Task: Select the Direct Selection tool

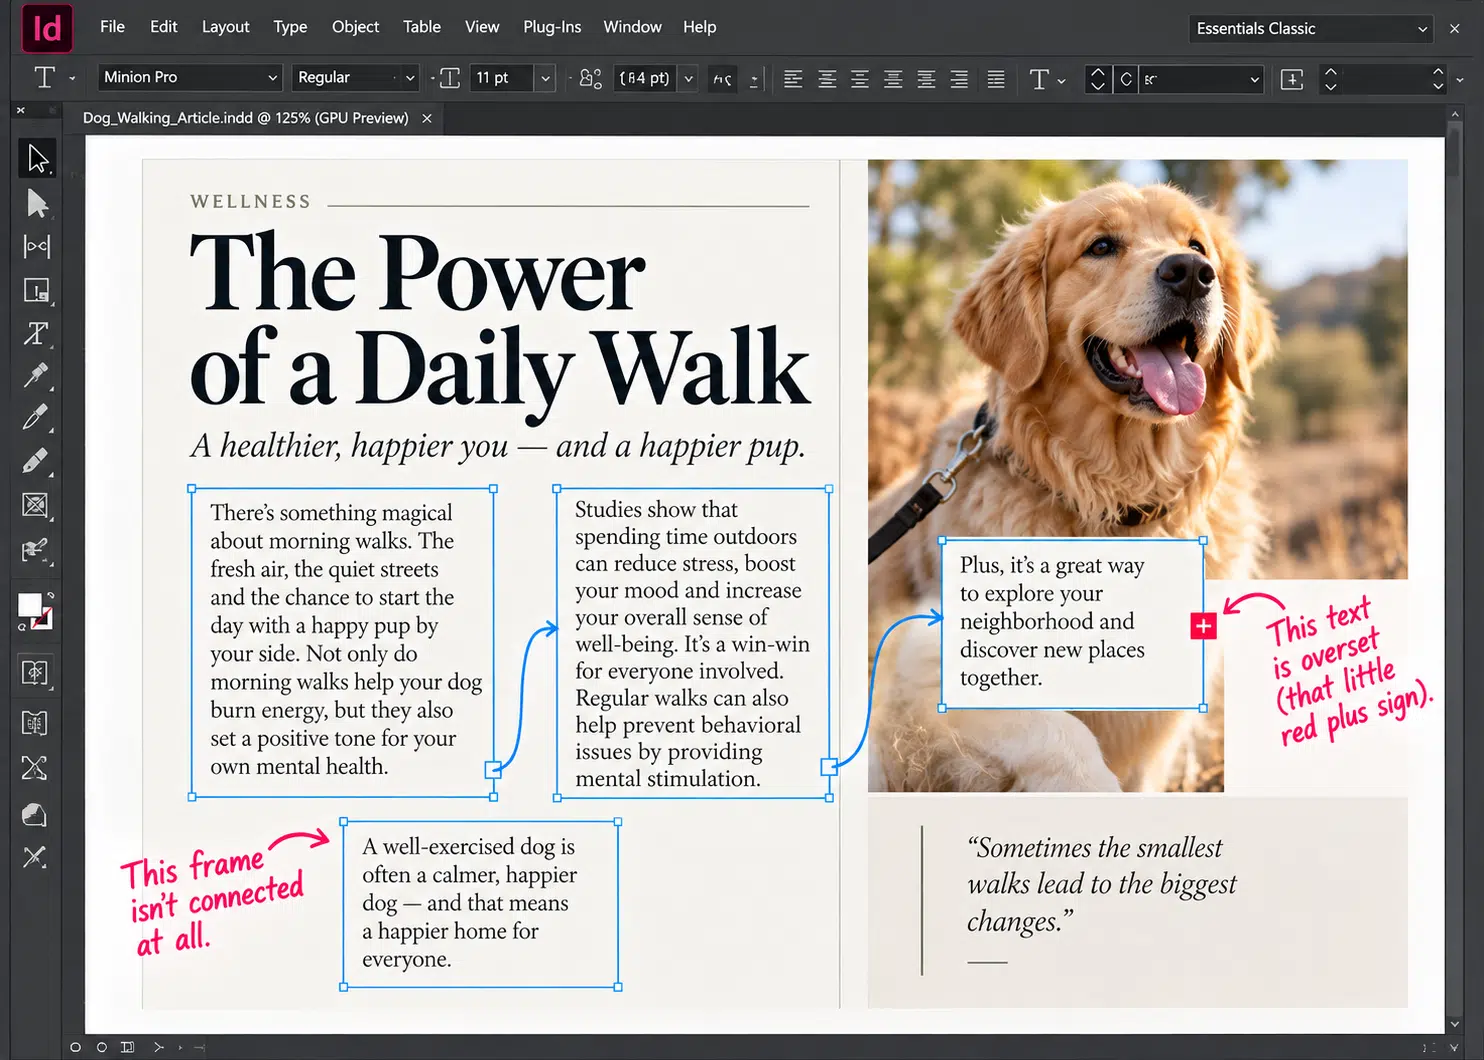Action: click(x=37, y=203)
